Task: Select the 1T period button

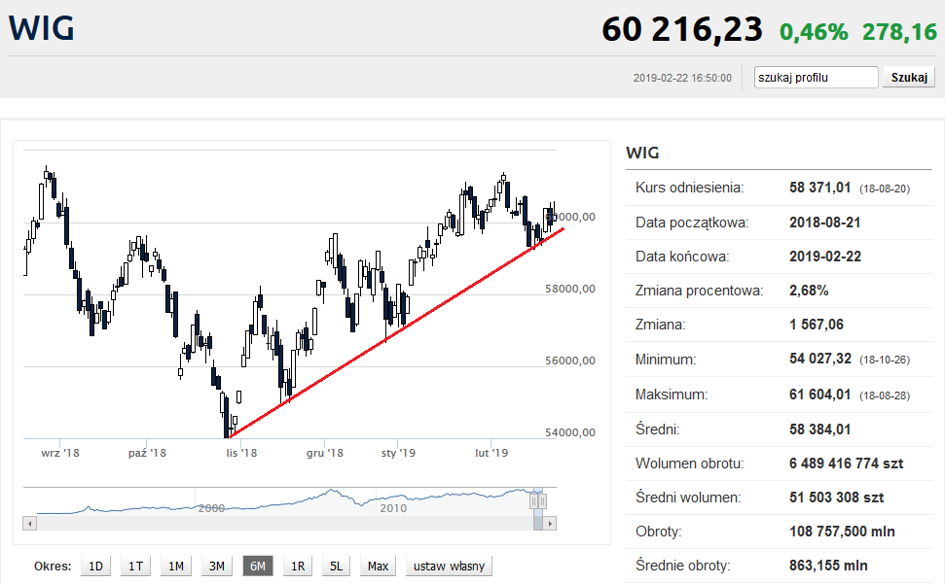Action: coord(136,566)
